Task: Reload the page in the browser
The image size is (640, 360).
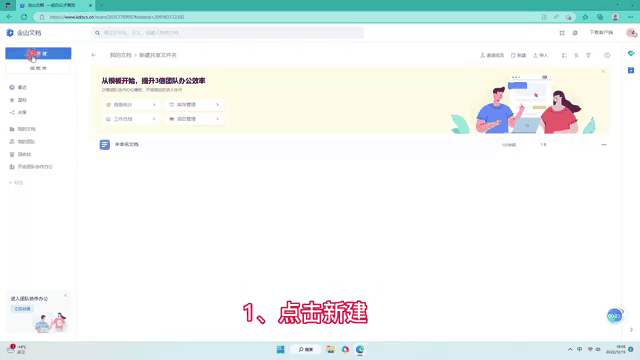Action: (24, 17)
